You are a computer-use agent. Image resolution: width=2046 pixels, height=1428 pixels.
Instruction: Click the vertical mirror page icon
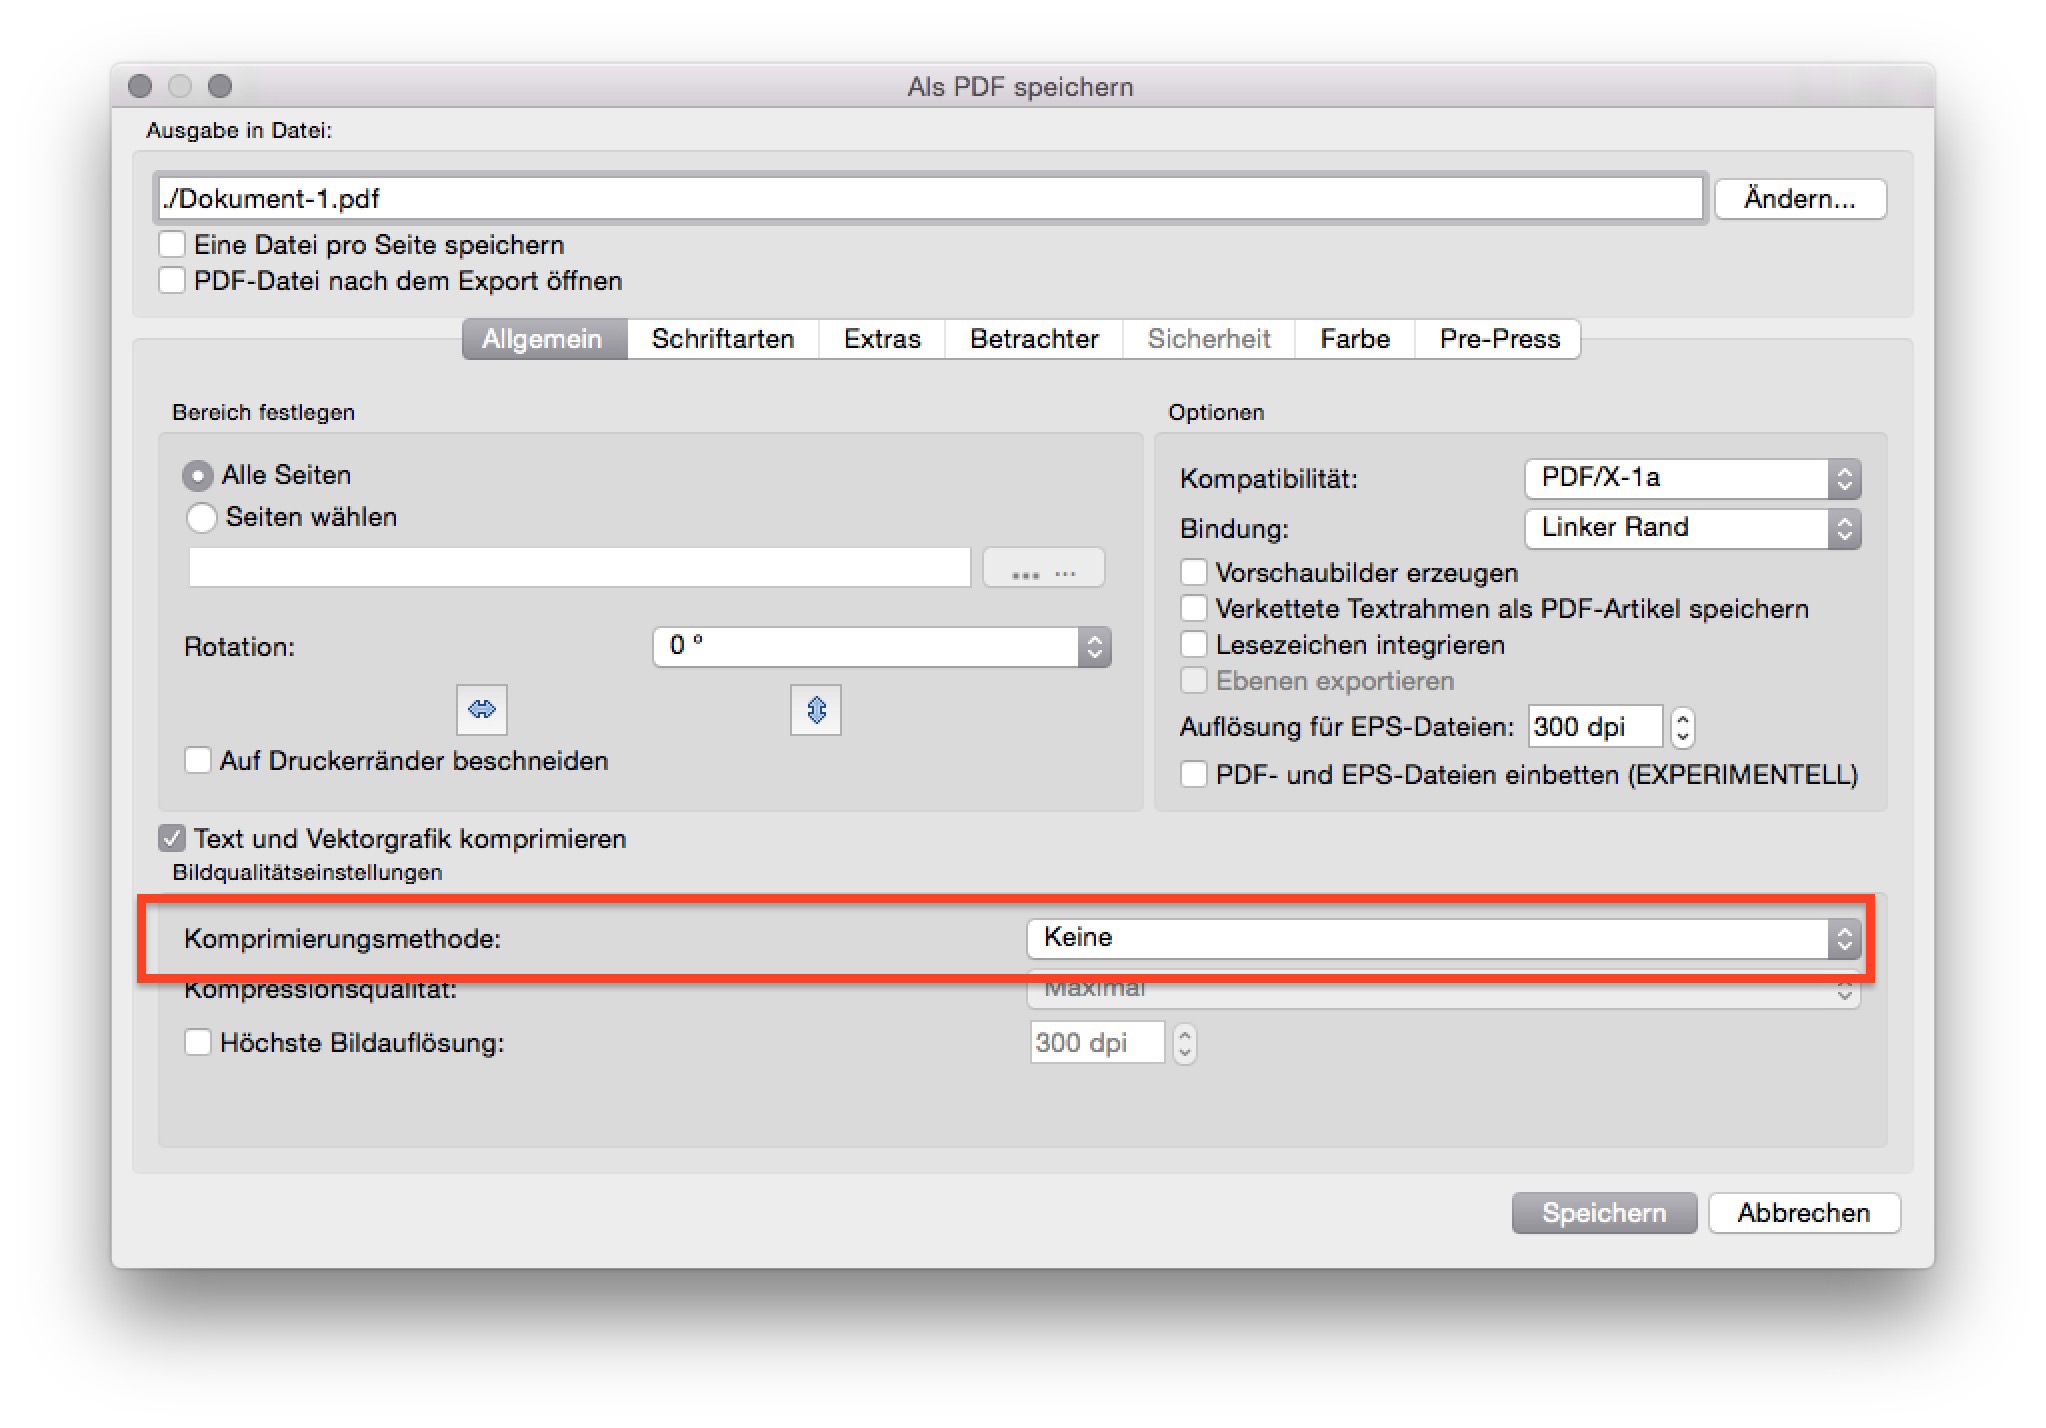pyautogui.click(x=815, y=709)
